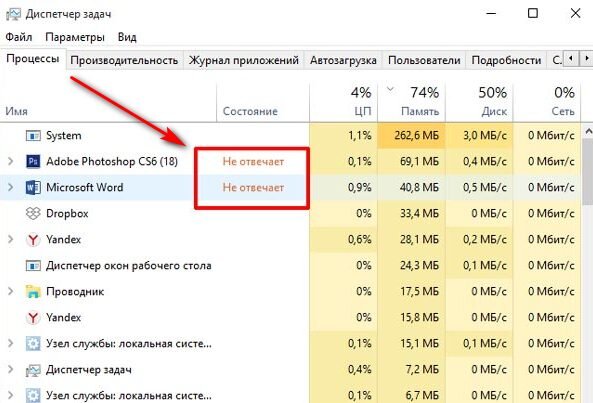Click the Yandex icon in 15,8 МБ row
593x403 pixels.
[x=33, y=318]
